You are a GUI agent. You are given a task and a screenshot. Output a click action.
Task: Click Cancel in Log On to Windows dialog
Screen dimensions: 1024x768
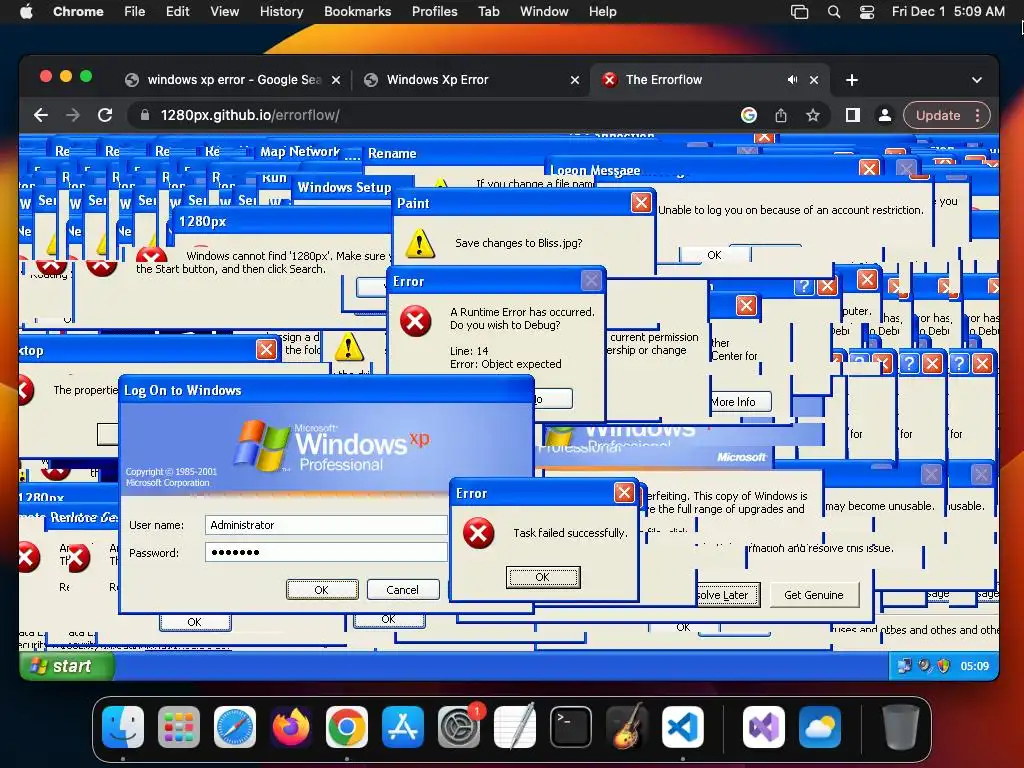tap(402, 590)
